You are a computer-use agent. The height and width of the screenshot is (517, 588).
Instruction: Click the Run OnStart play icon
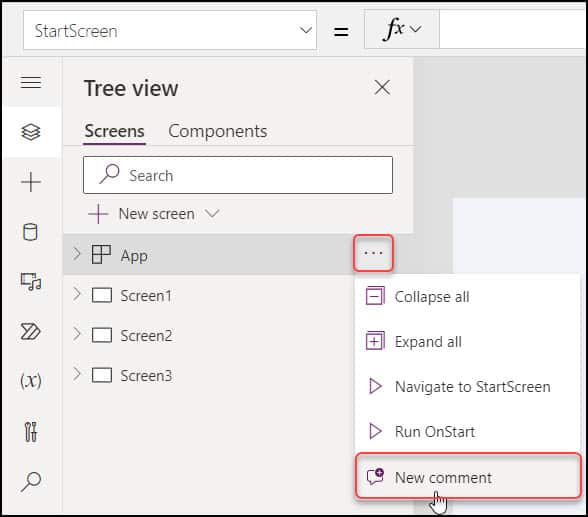[x=375, y=431]
